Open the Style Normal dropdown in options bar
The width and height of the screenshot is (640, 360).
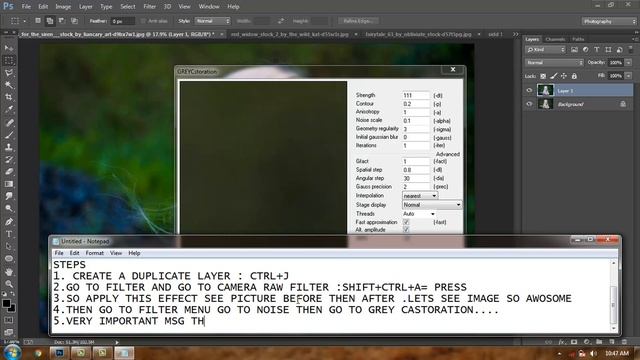(x=212, y=21)
